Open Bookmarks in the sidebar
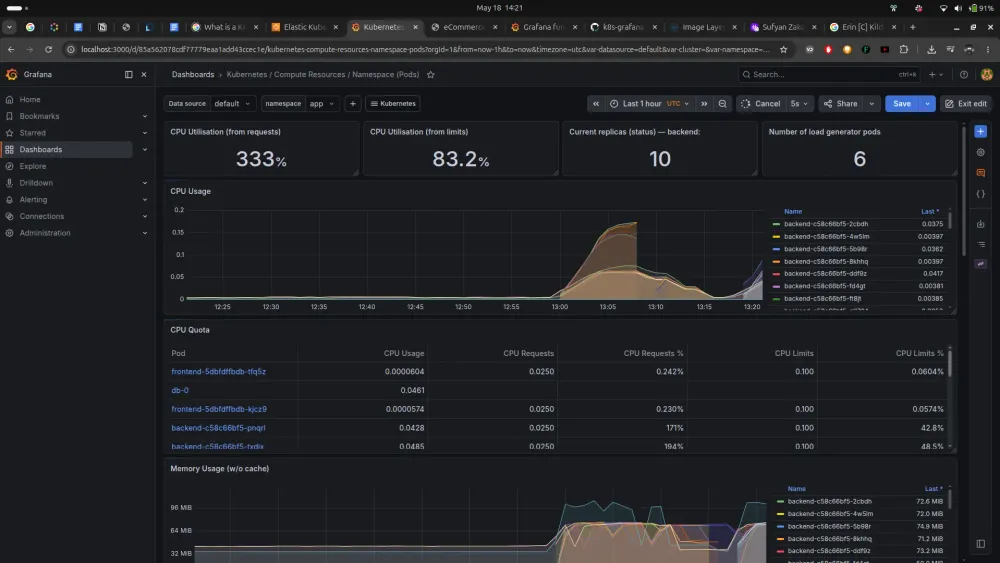Screen dimensions: 1000x563 click(39, 116)
